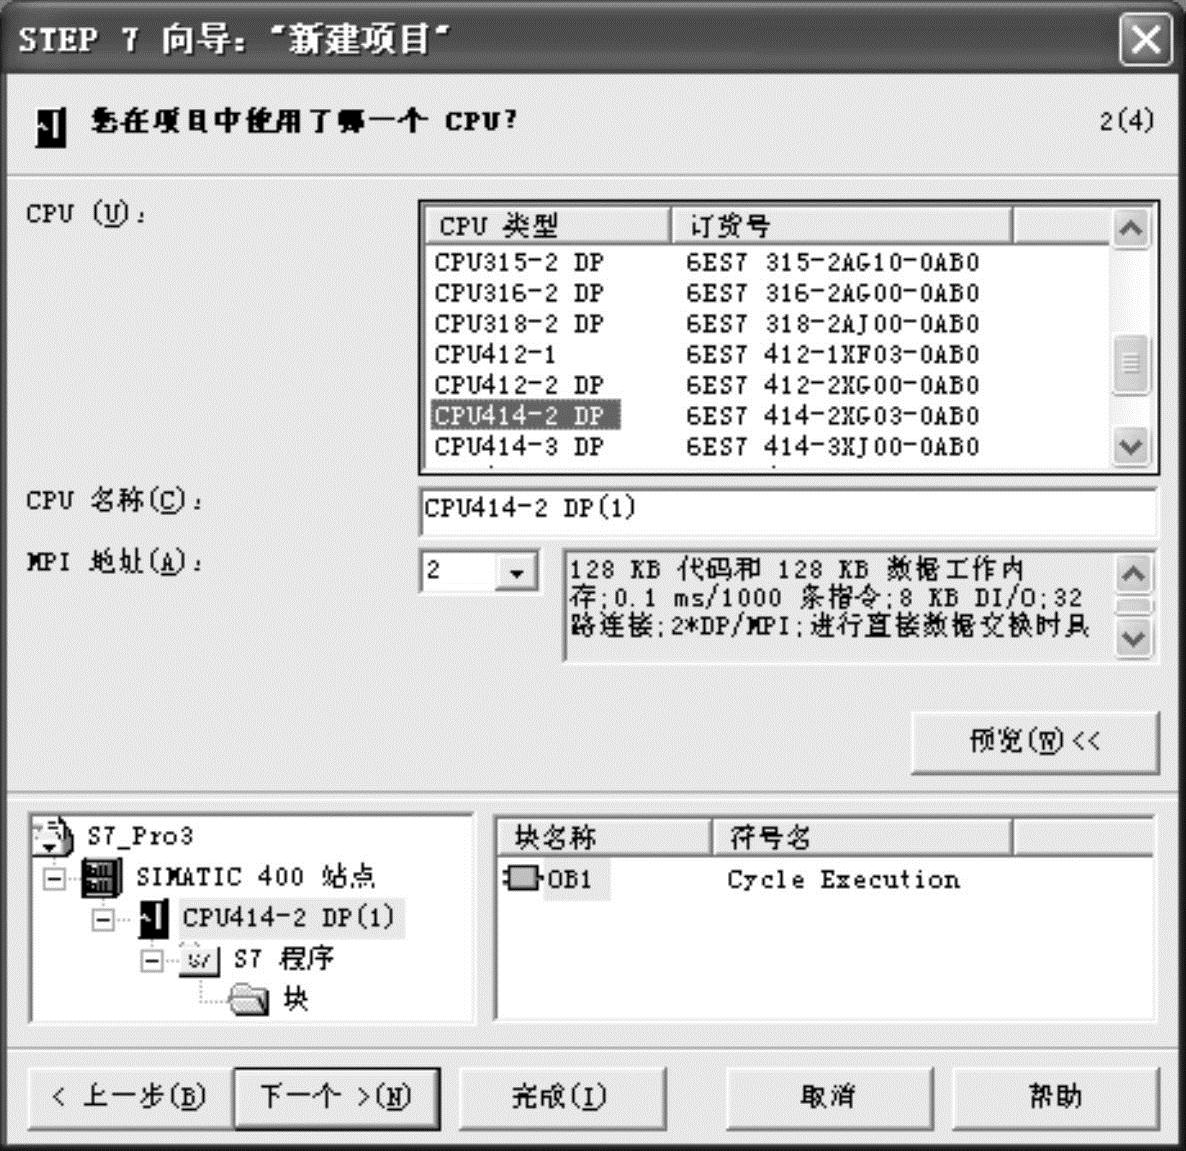The image size is (1186, 1151).
Task: Collapse the S7 程序 tree node
Action: click(x=151, y=960)
